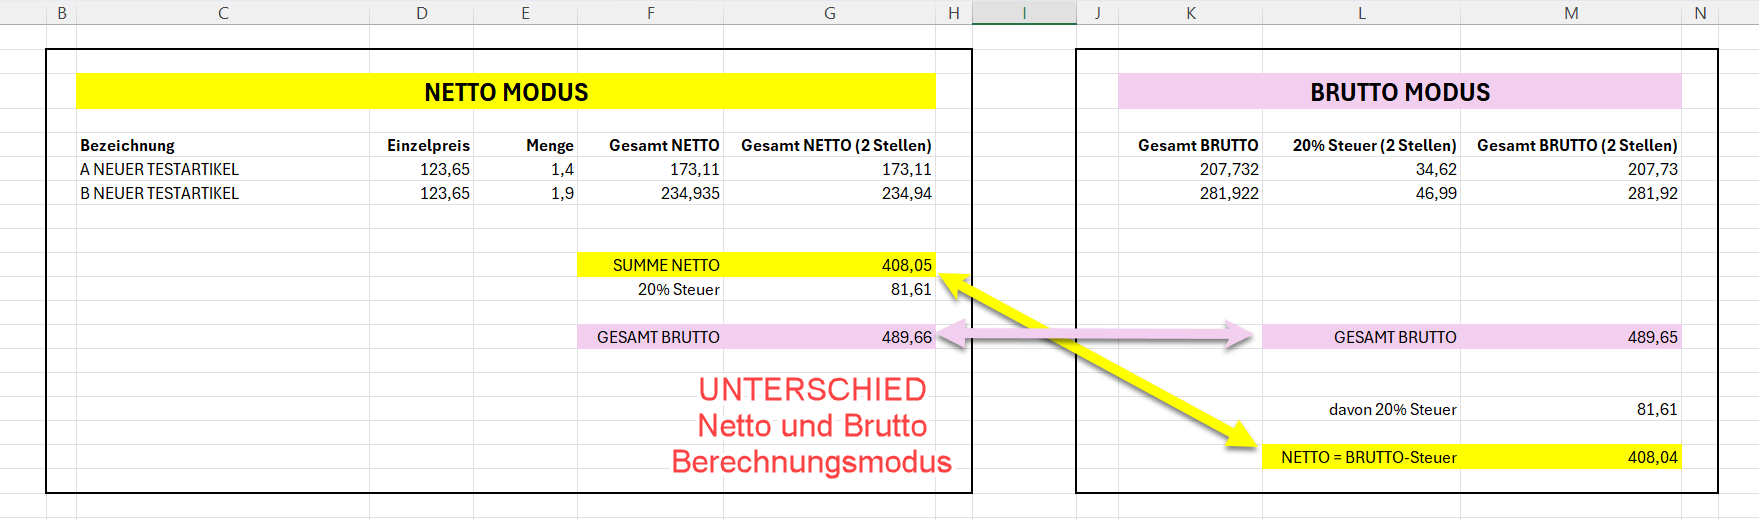Viewport: 1759px width, 520px height.
Task: Select value 81,61 beside davon 20% Steuer
Action: (1571, 409)
